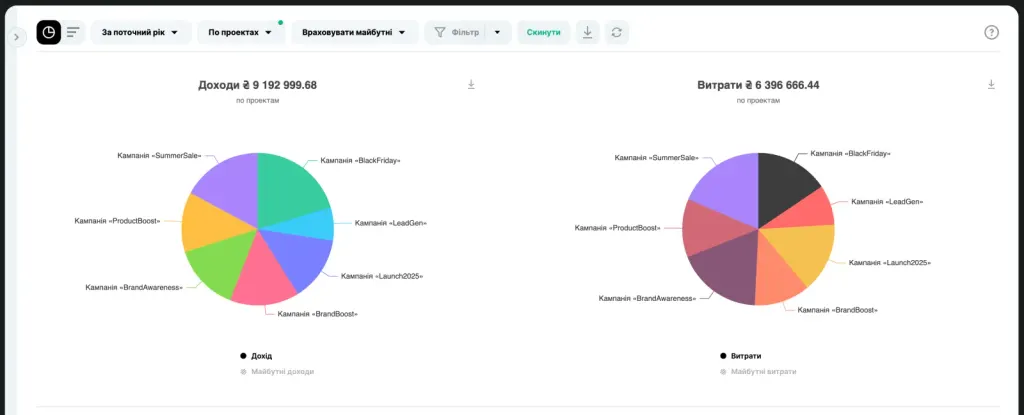Select orange BrandBoost slice in expenses pie

pos(776,278)
